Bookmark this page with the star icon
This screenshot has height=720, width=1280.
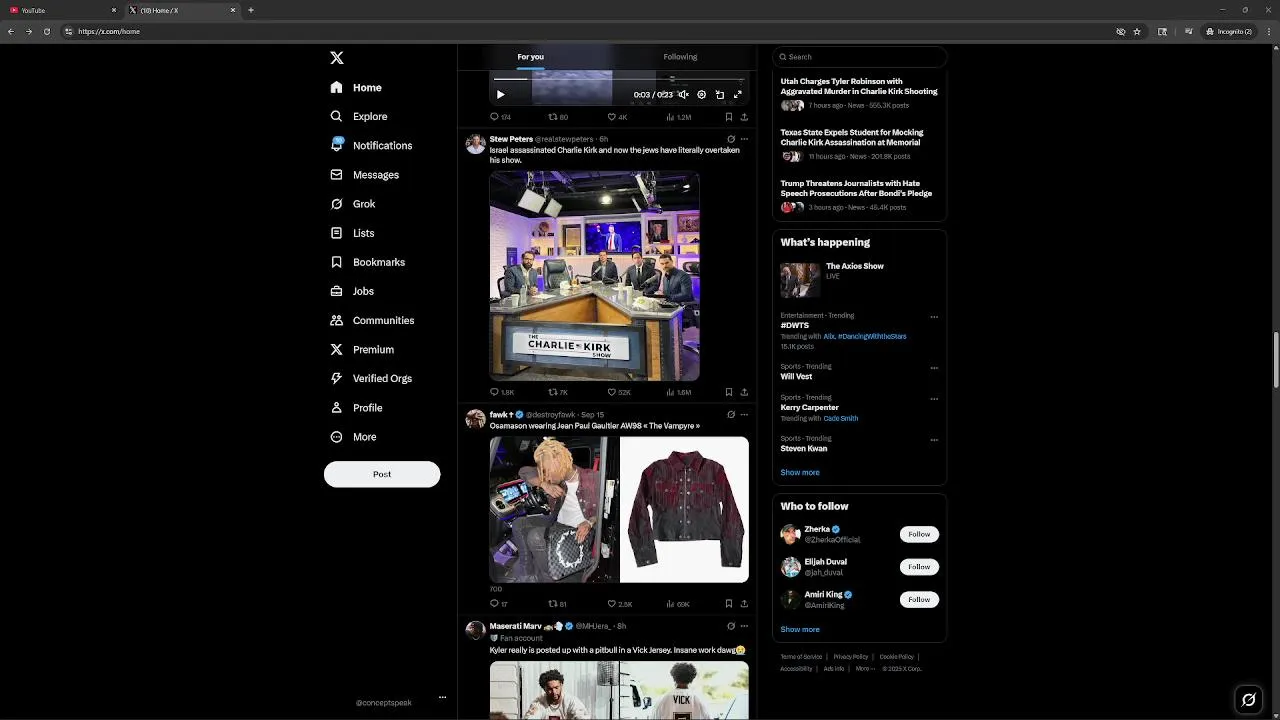pos(1137,31)
